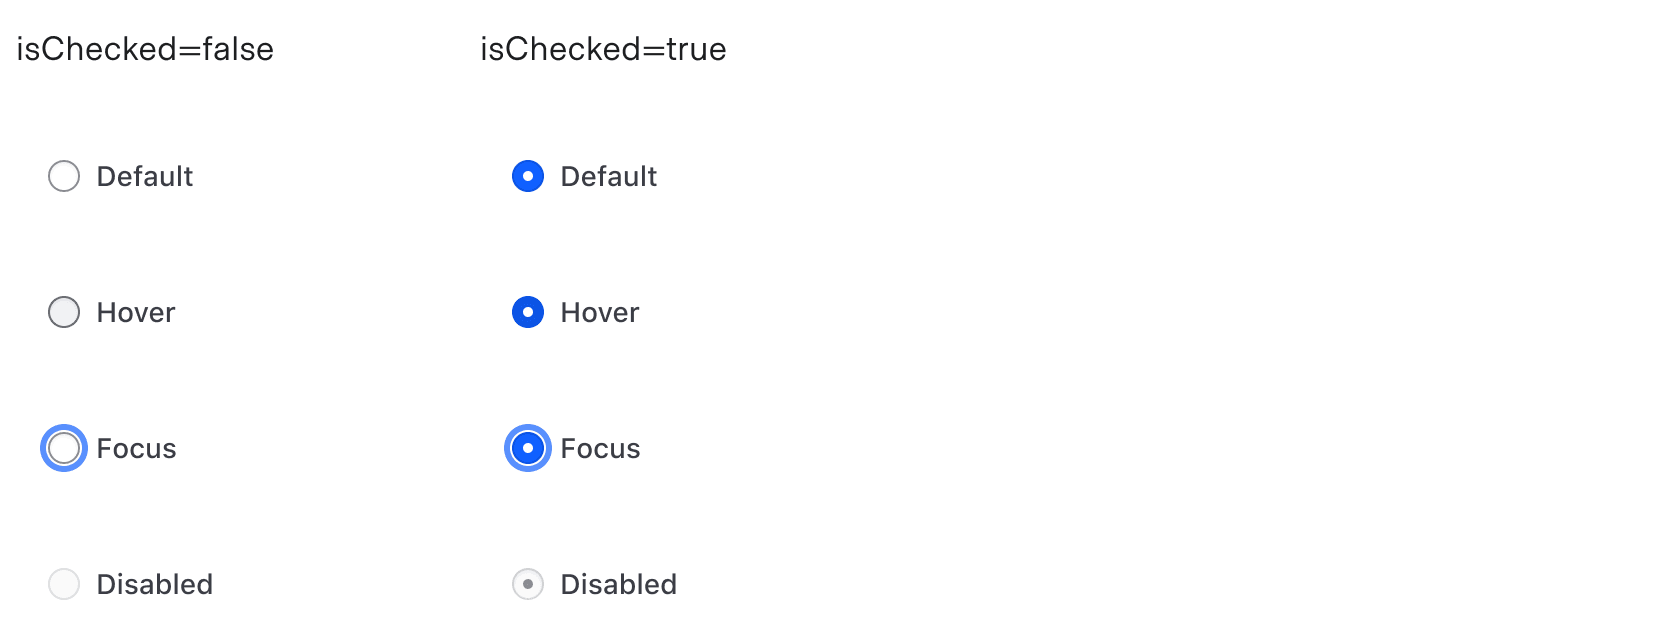Click the unchecked Focus radio button circle
This screenshot has width=1672, height=636.
click(64, 448)
